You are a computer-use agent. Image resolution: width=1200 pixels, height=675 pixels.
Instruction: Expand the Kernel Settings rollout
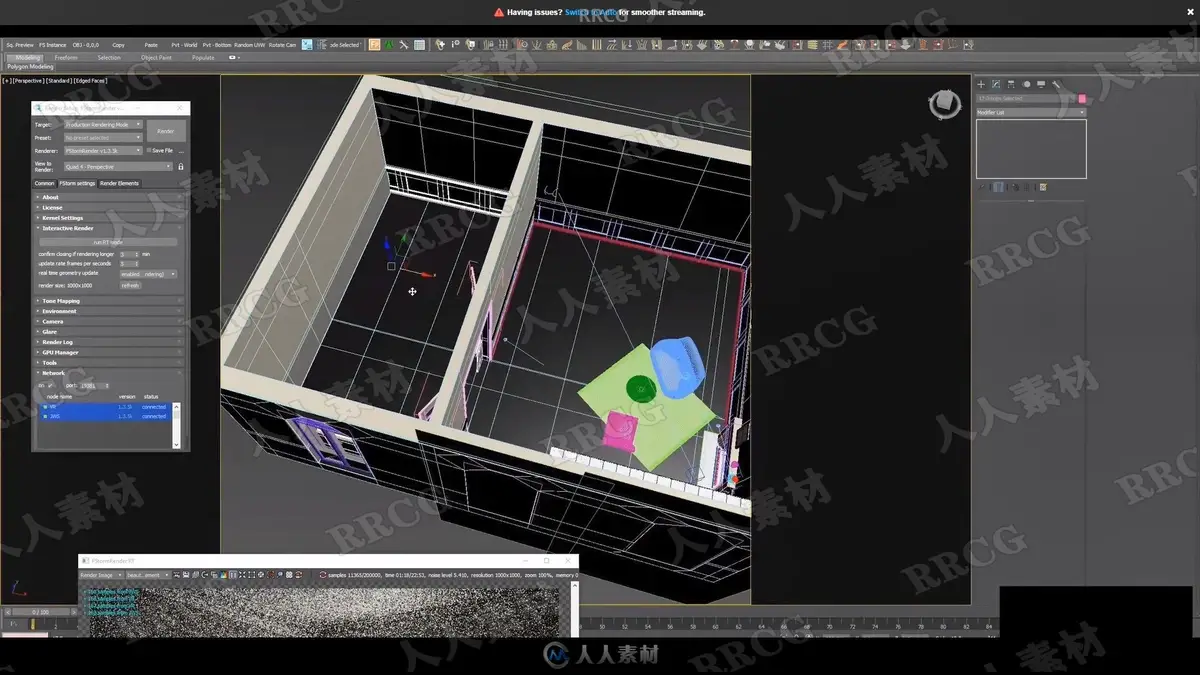(108, 218)
